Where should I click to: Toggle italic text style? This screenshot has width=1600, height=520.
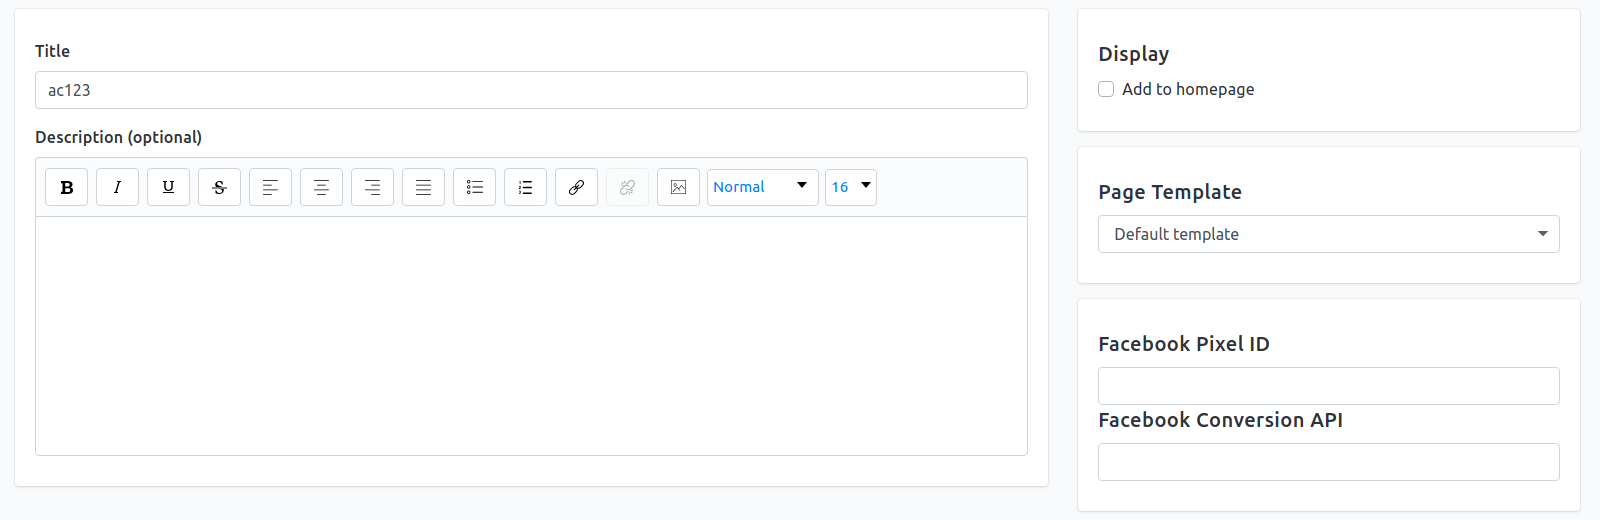(117, 187)
